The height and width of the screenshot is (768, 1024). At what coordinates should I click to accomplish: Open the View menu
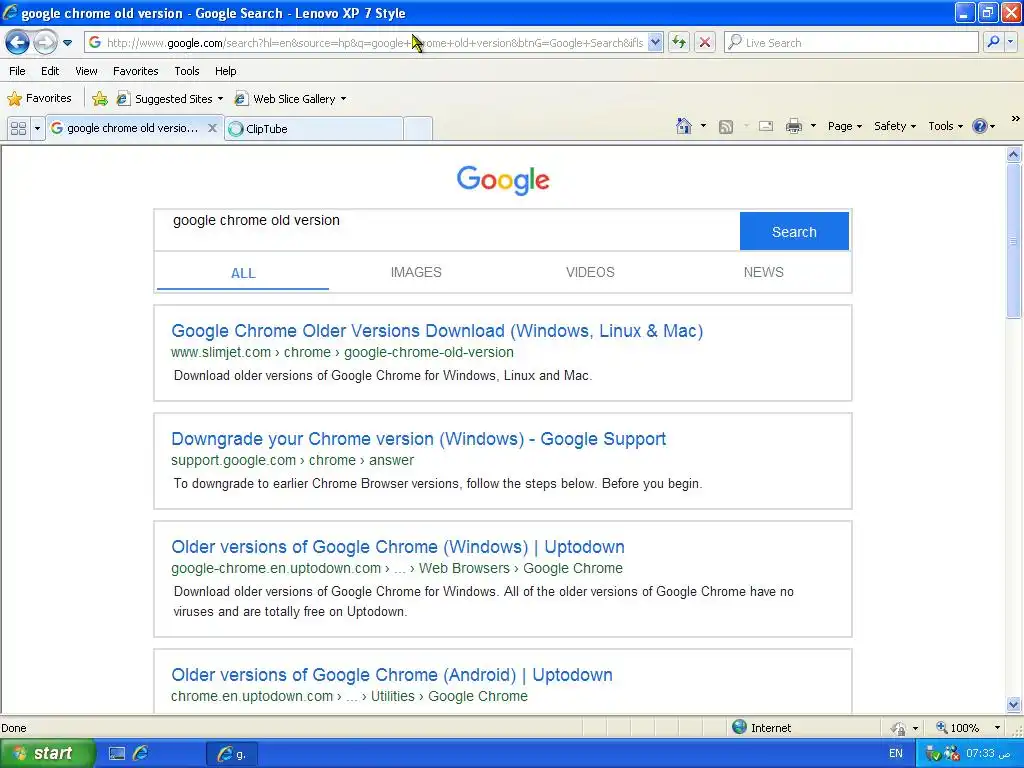tap(86, 71)
